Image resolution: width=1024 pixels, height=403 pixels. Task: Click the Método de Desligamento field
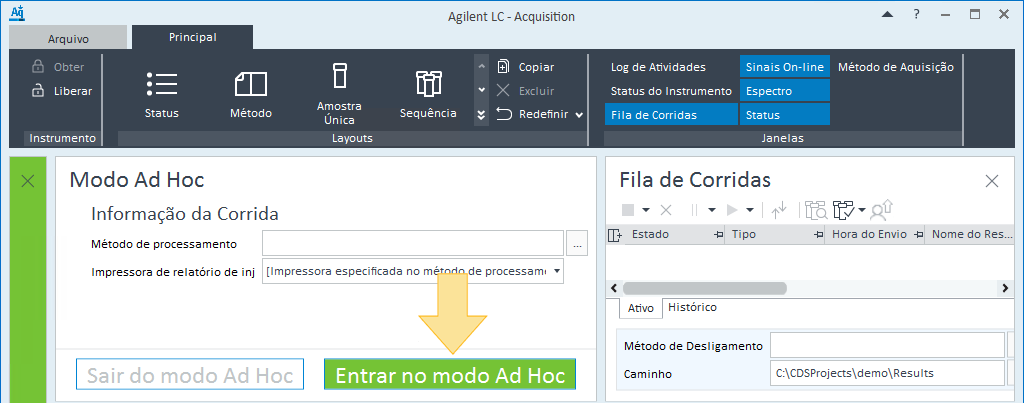pyautogui.click(x=887, y=346)
